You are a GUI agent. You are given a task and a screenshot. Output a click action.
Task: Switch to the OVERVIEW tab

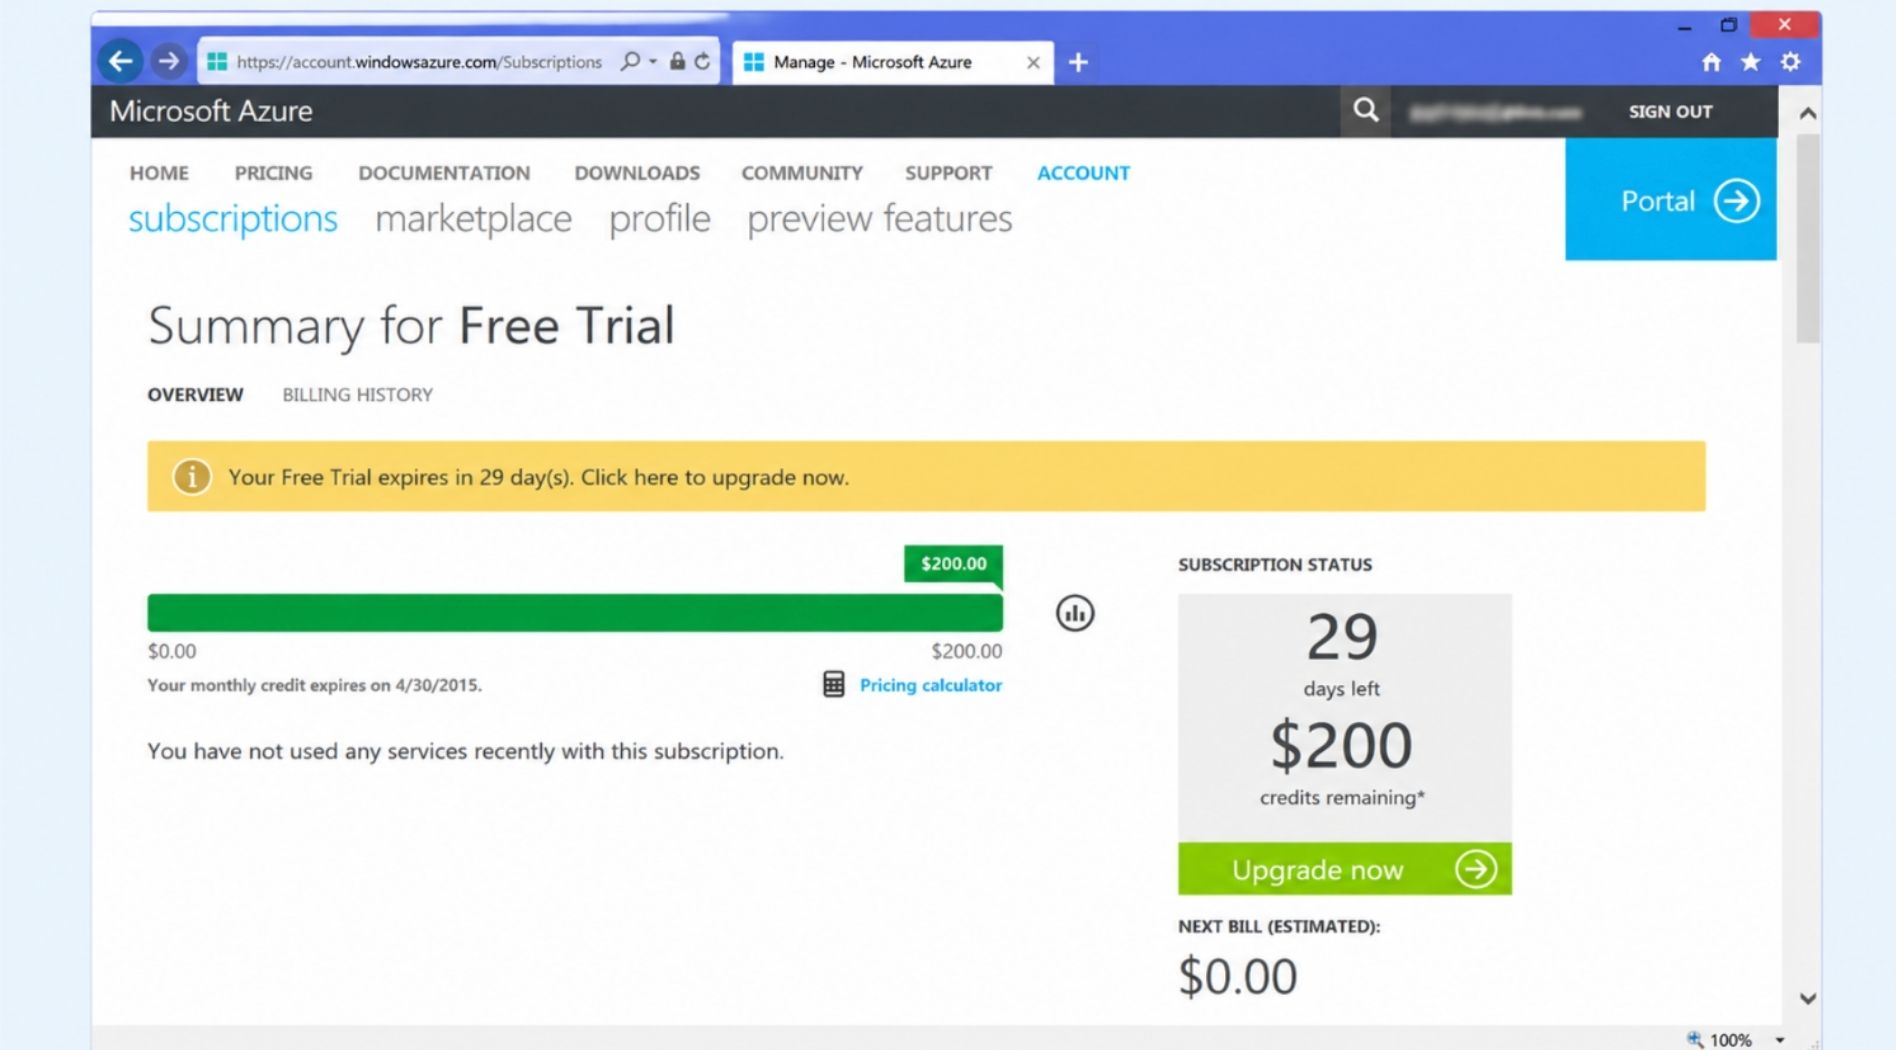click(x=195, y=395)
